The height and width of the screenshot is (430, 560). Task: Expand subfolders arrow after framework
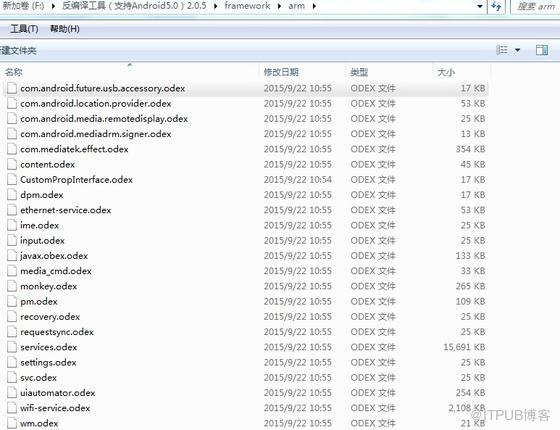click(279, 6)
